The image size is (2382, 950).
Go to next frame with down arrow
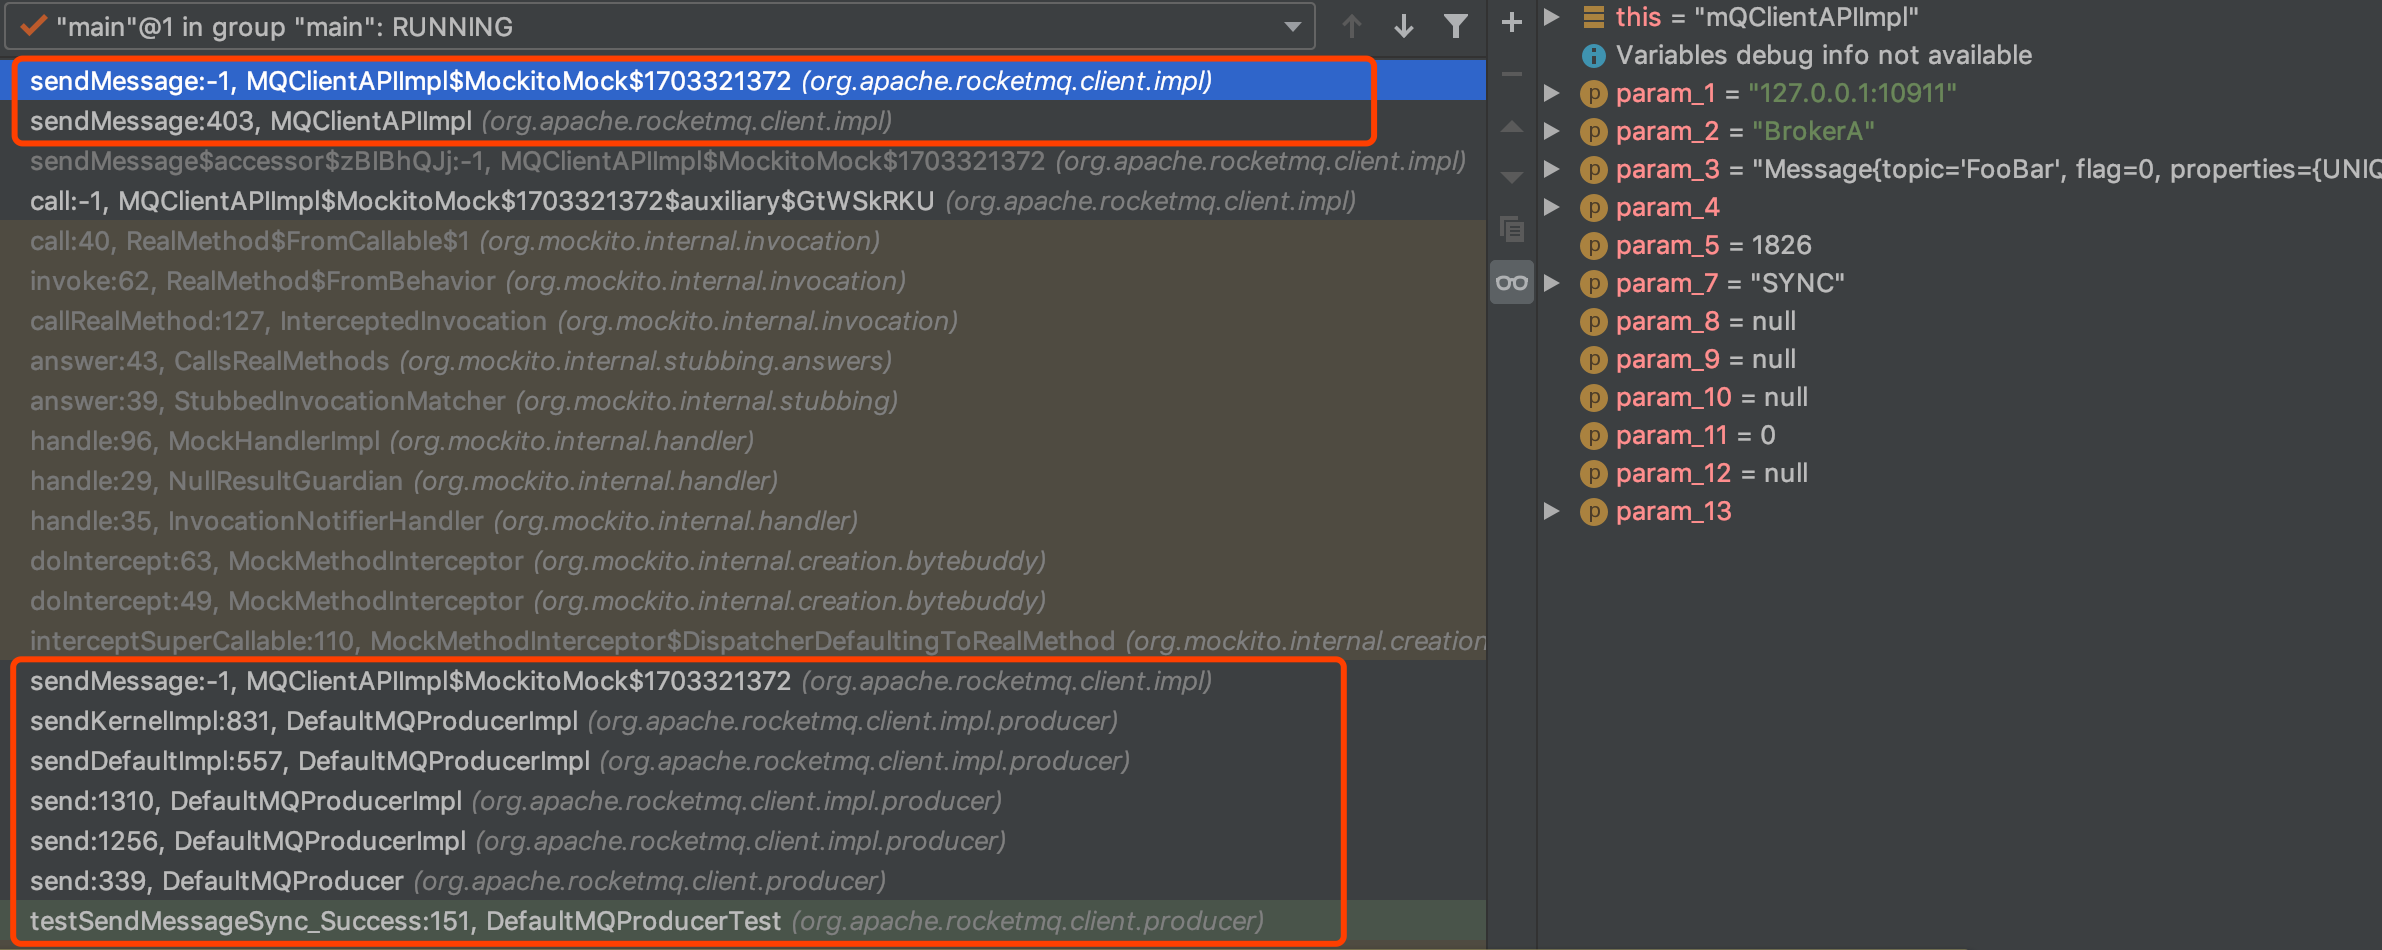tap(1404, 26)
